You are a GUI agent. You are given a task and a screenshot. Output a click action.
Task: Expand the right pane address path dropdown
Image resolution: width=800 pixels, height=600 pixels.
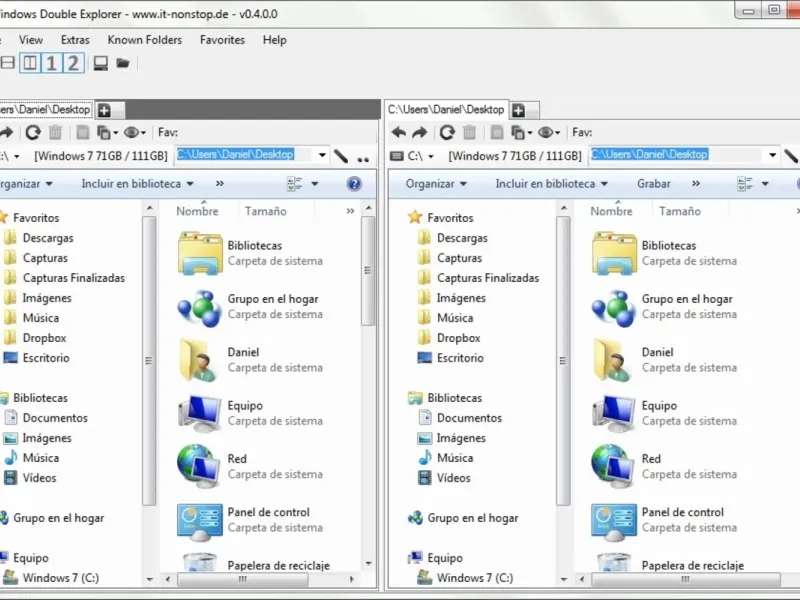coord(772,155)
